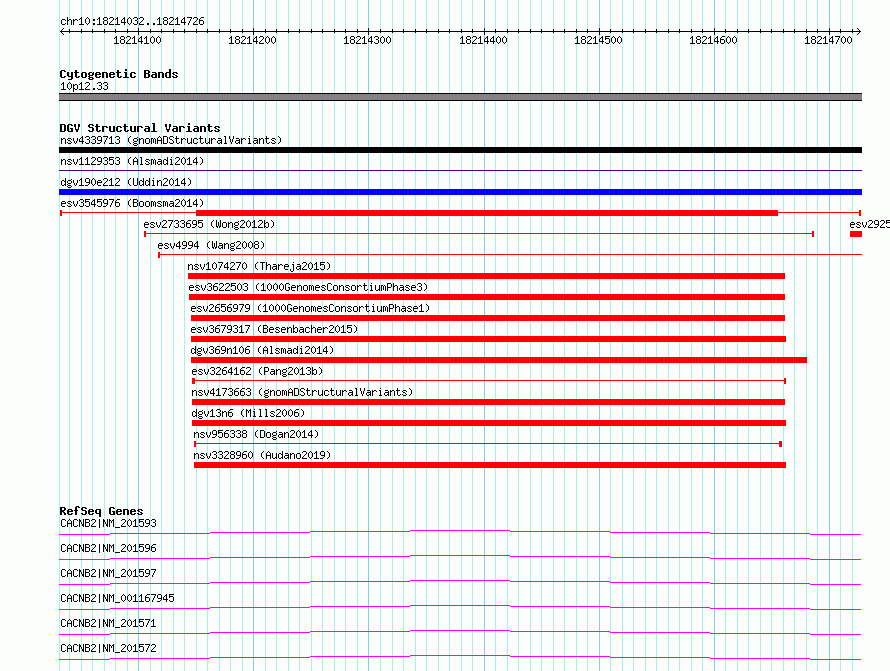This screenshot has width=890, height=671.
Task: Click the 10p12.33 band label
Action: click(x=84, y=86)
